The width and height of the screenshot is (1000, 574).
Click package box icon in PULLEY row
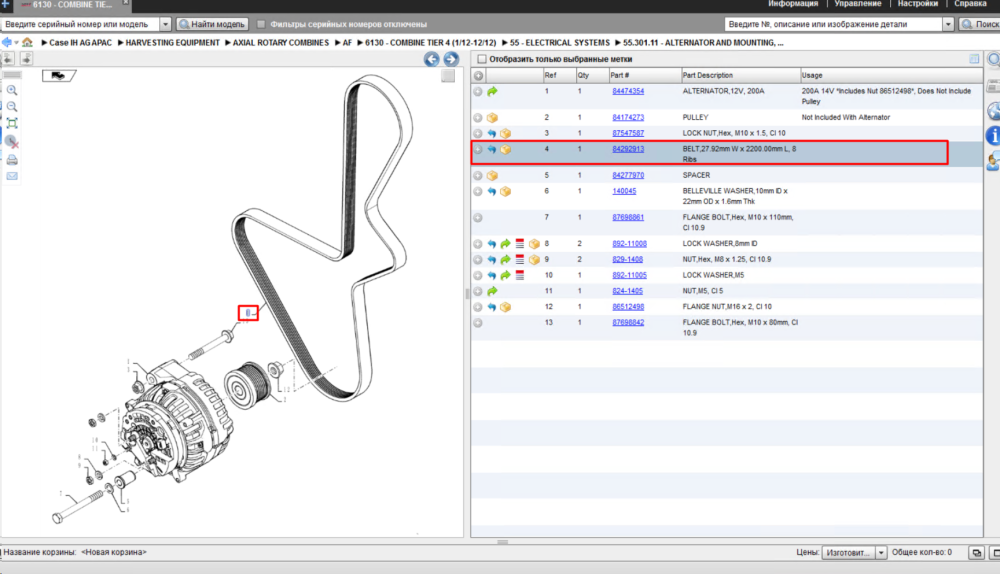[x=492, y=118]
